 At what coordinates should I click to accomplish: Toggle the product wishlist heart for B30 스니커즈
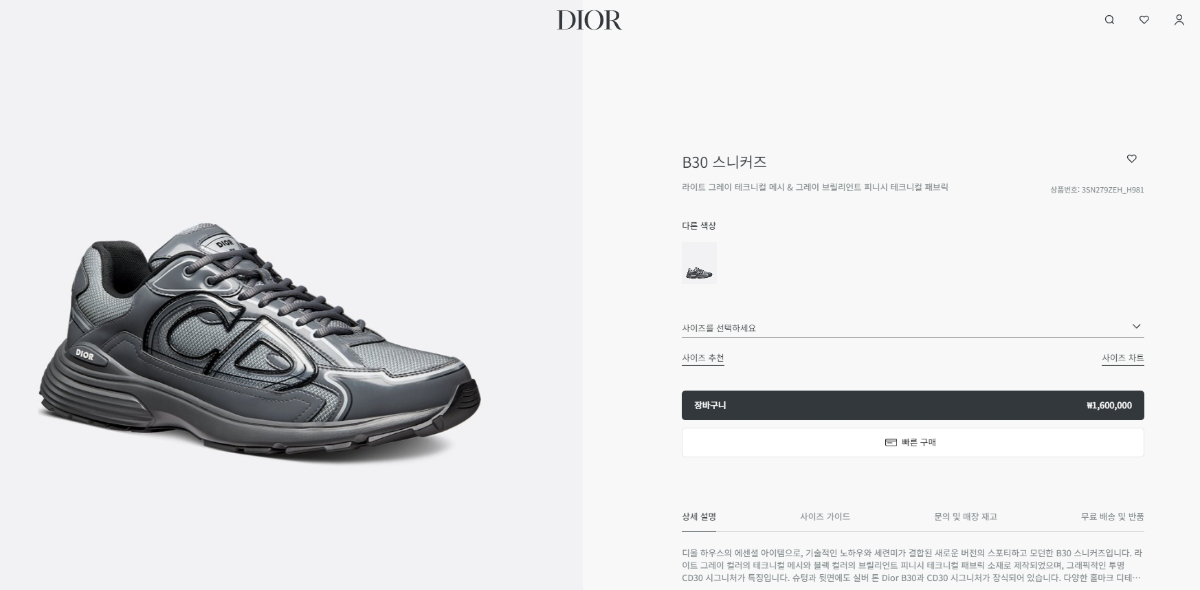(x=1132, y=159)
